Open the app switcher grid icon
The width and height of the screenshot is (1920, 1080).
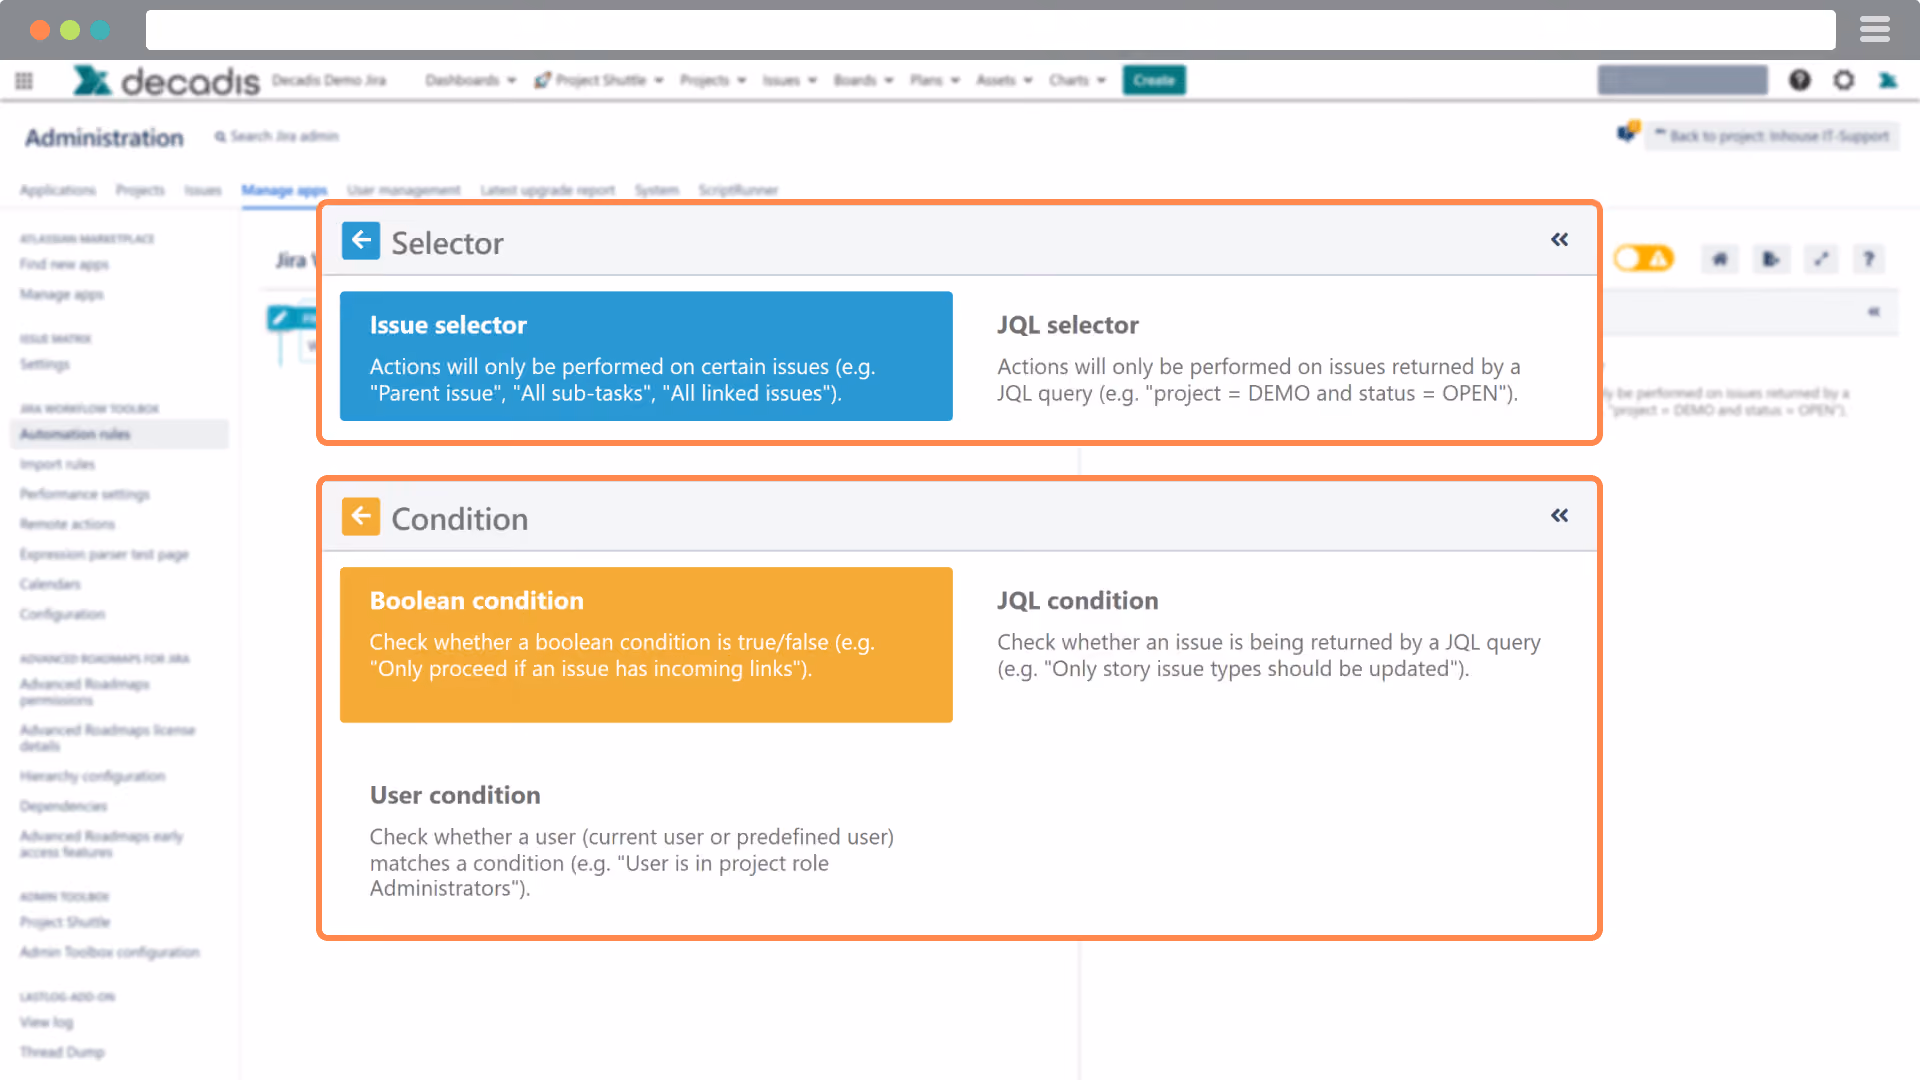click(x=24, y=80)
